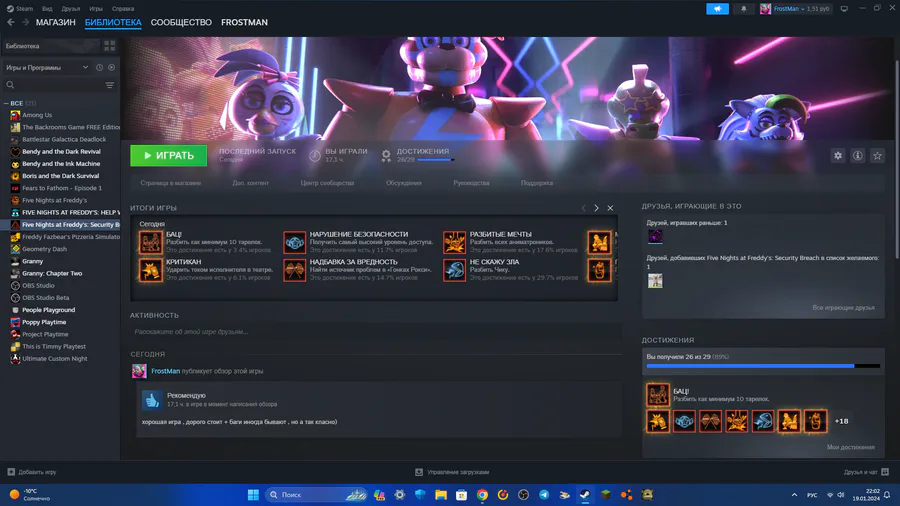Open Steam big picture monitor icon

click(844, 9)
